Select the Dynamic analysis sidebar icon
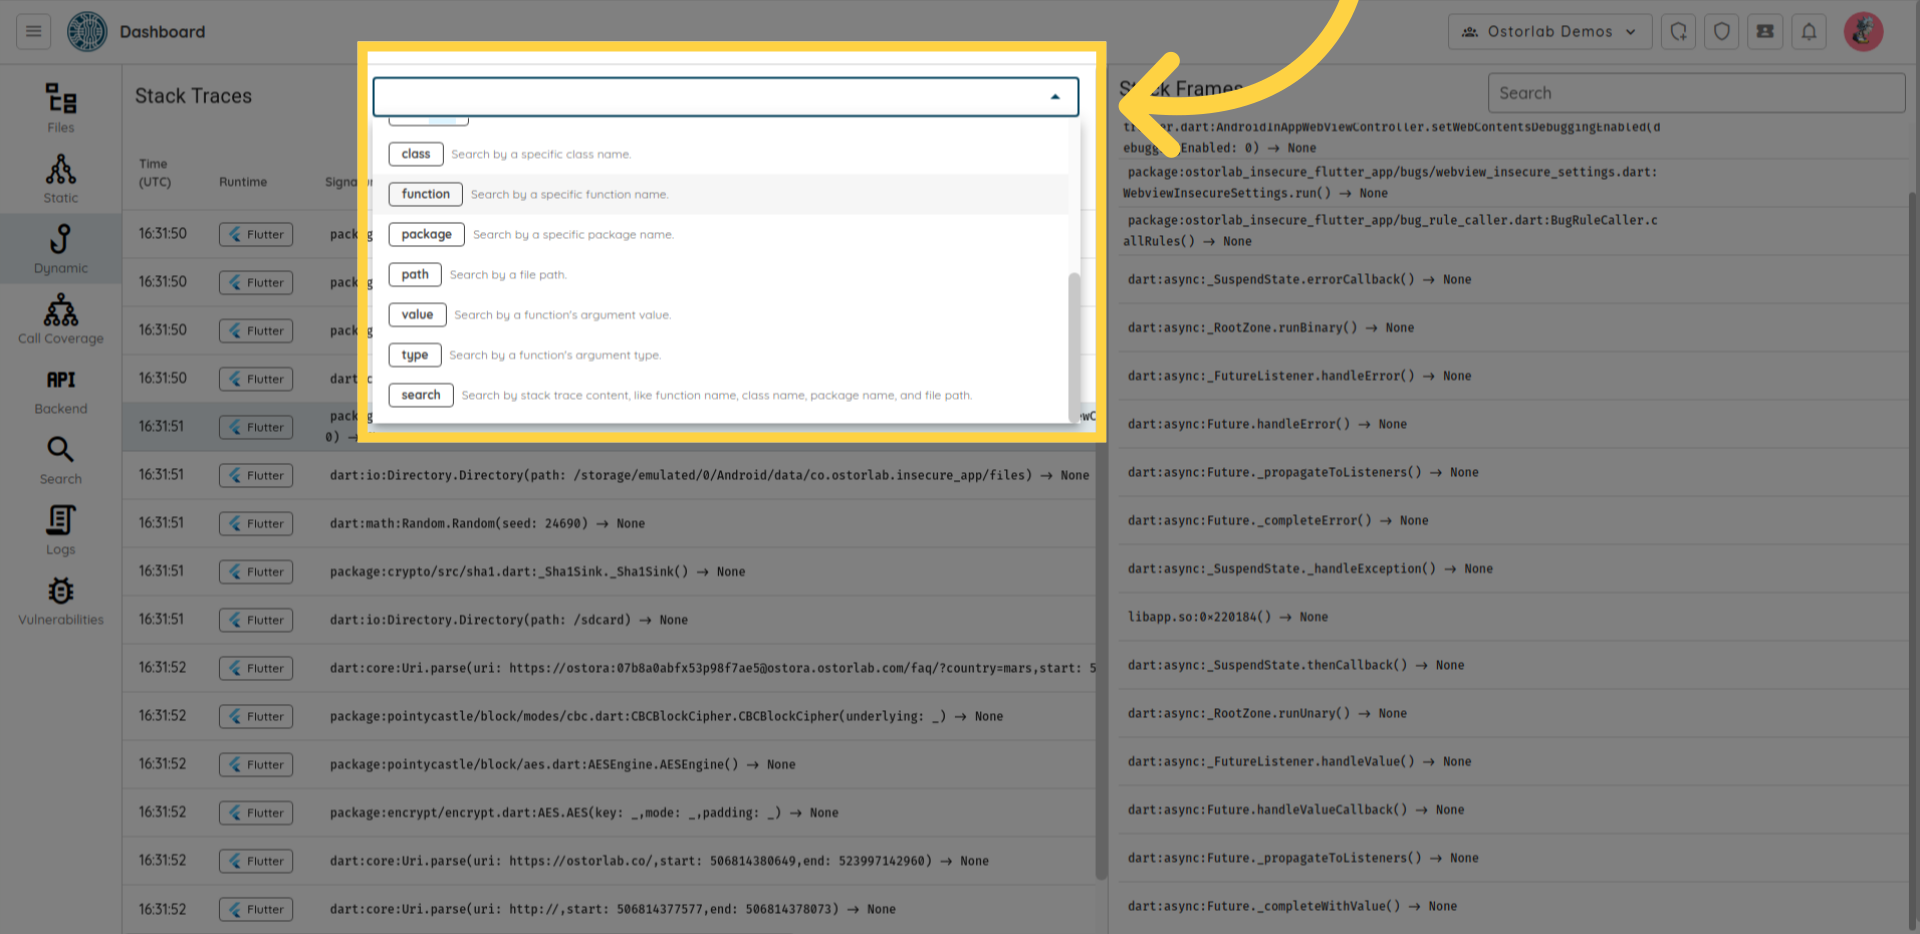This screenshot has width=1920, height=934. (x=60, y=248)
